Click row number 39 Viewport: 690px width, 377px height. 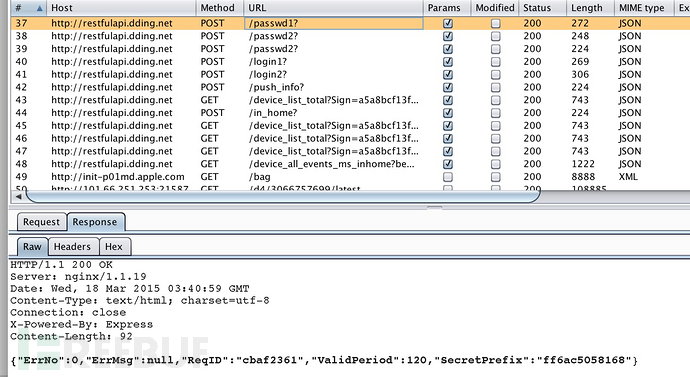pyautogui.click(x=21, y=49)
